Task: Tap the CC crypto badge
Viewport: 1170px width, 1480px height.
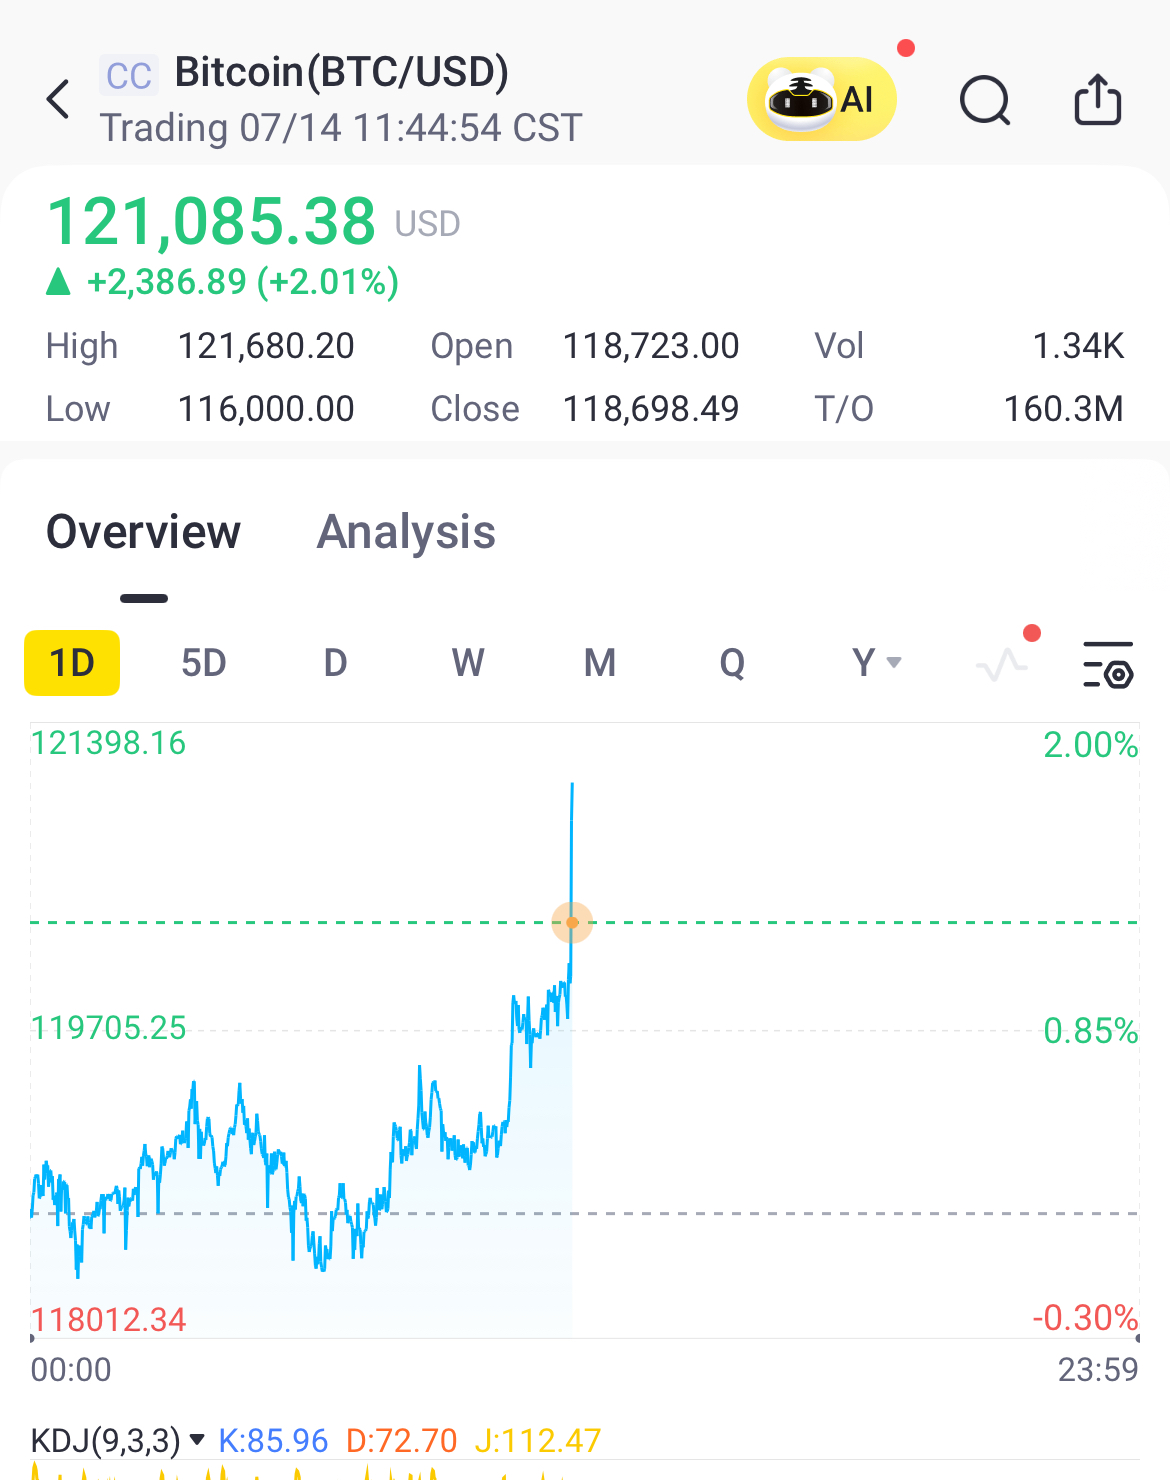Action: point(129,76)
